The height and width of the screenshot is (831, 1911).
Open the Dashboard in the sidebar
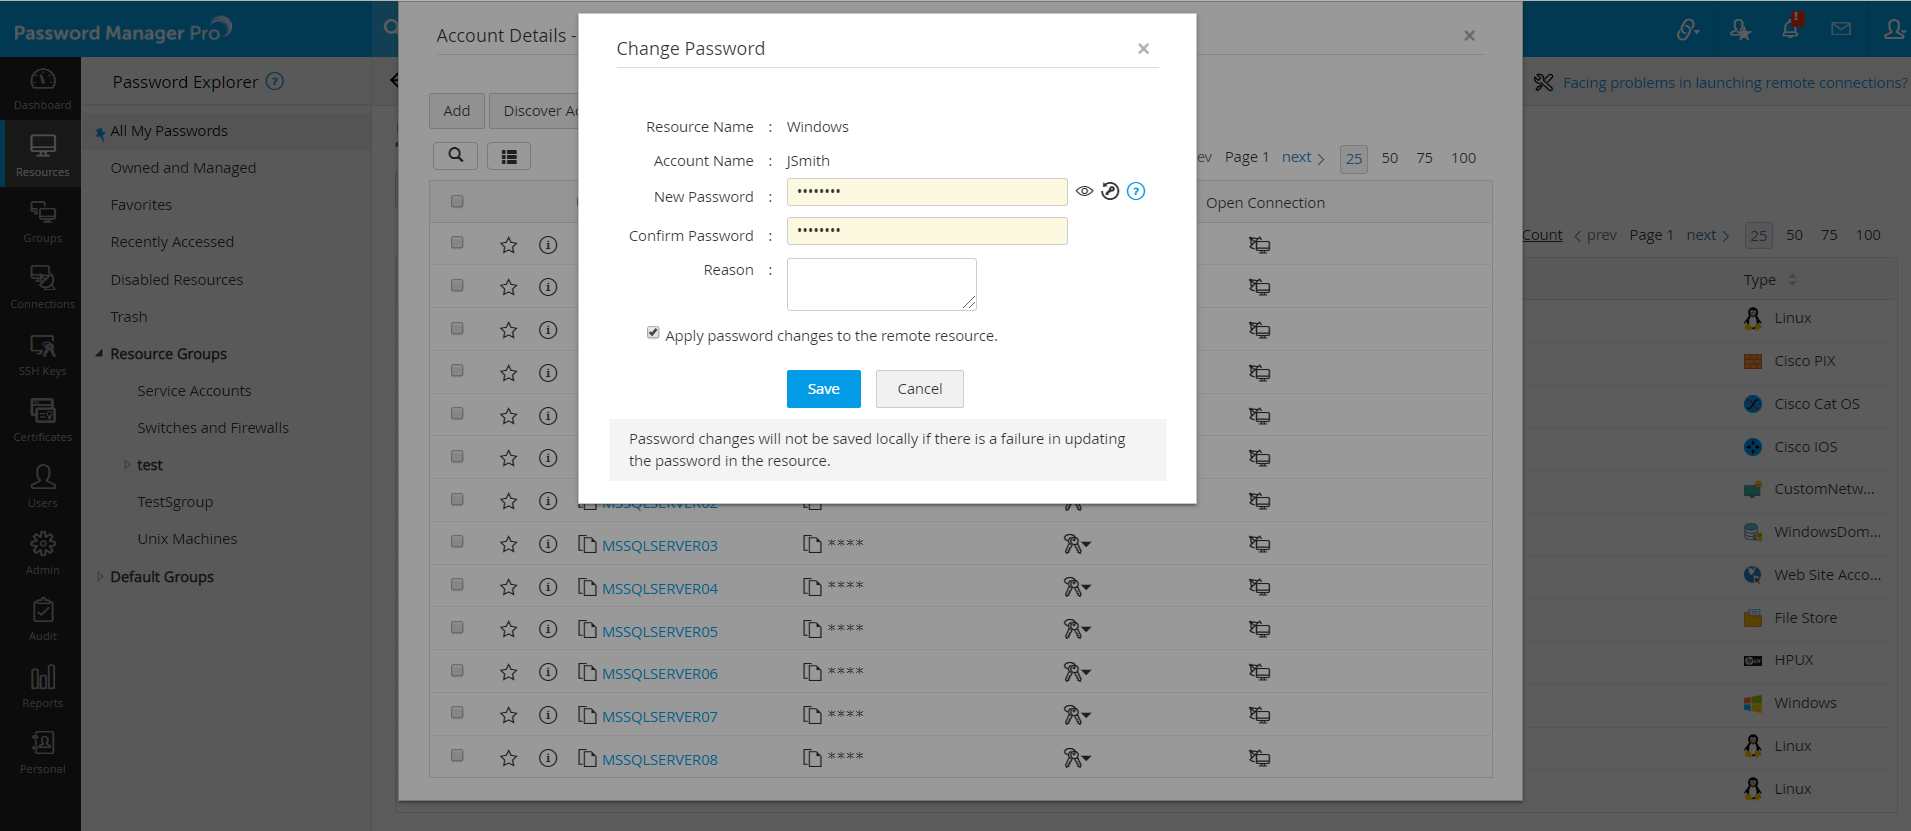[42, 88]
